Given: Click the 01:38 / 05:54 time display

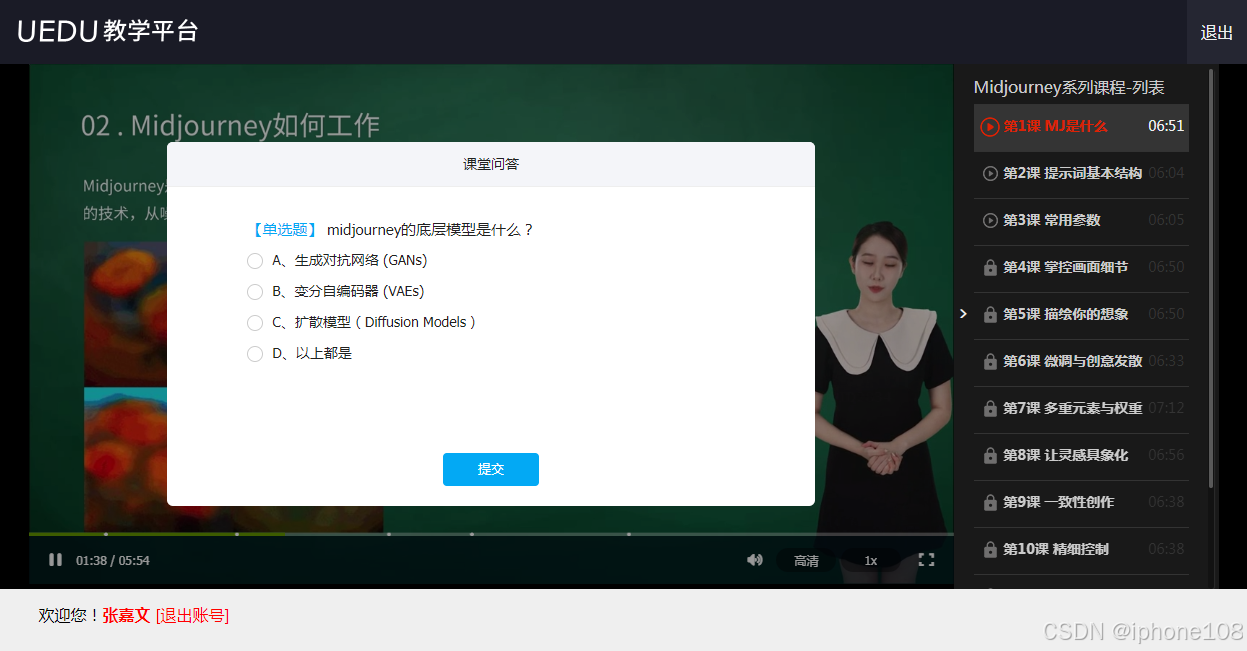Looking at the screenshot, I should point(113,561).
